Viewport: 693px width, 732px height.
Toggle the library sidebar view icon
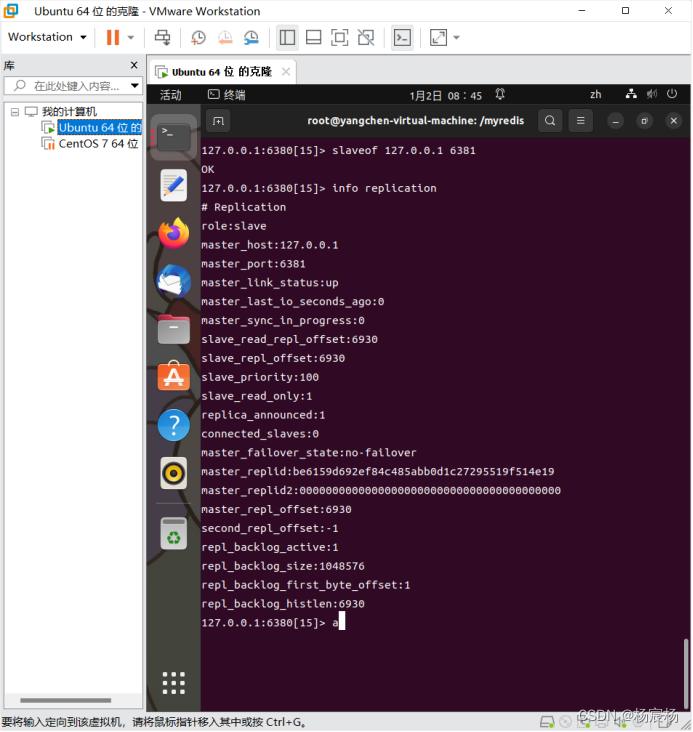coord(287,37)
